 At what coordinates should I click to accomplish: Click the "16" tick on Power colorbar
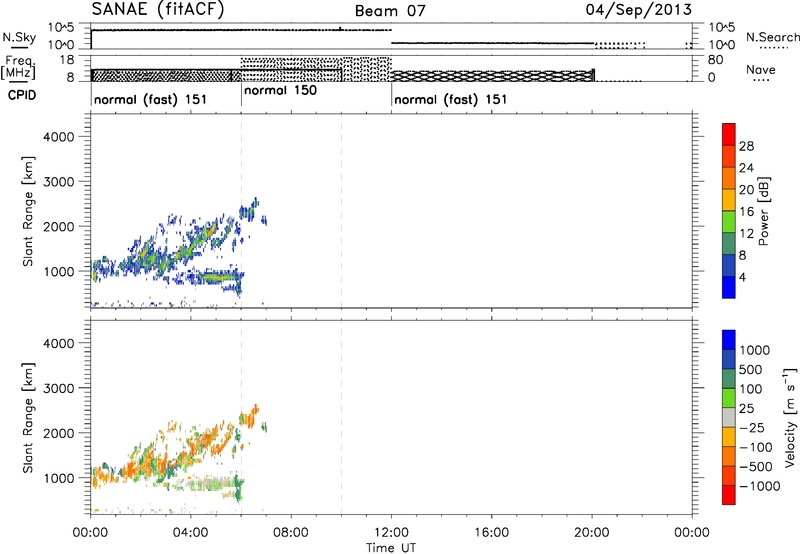click(x=746, y=212)
